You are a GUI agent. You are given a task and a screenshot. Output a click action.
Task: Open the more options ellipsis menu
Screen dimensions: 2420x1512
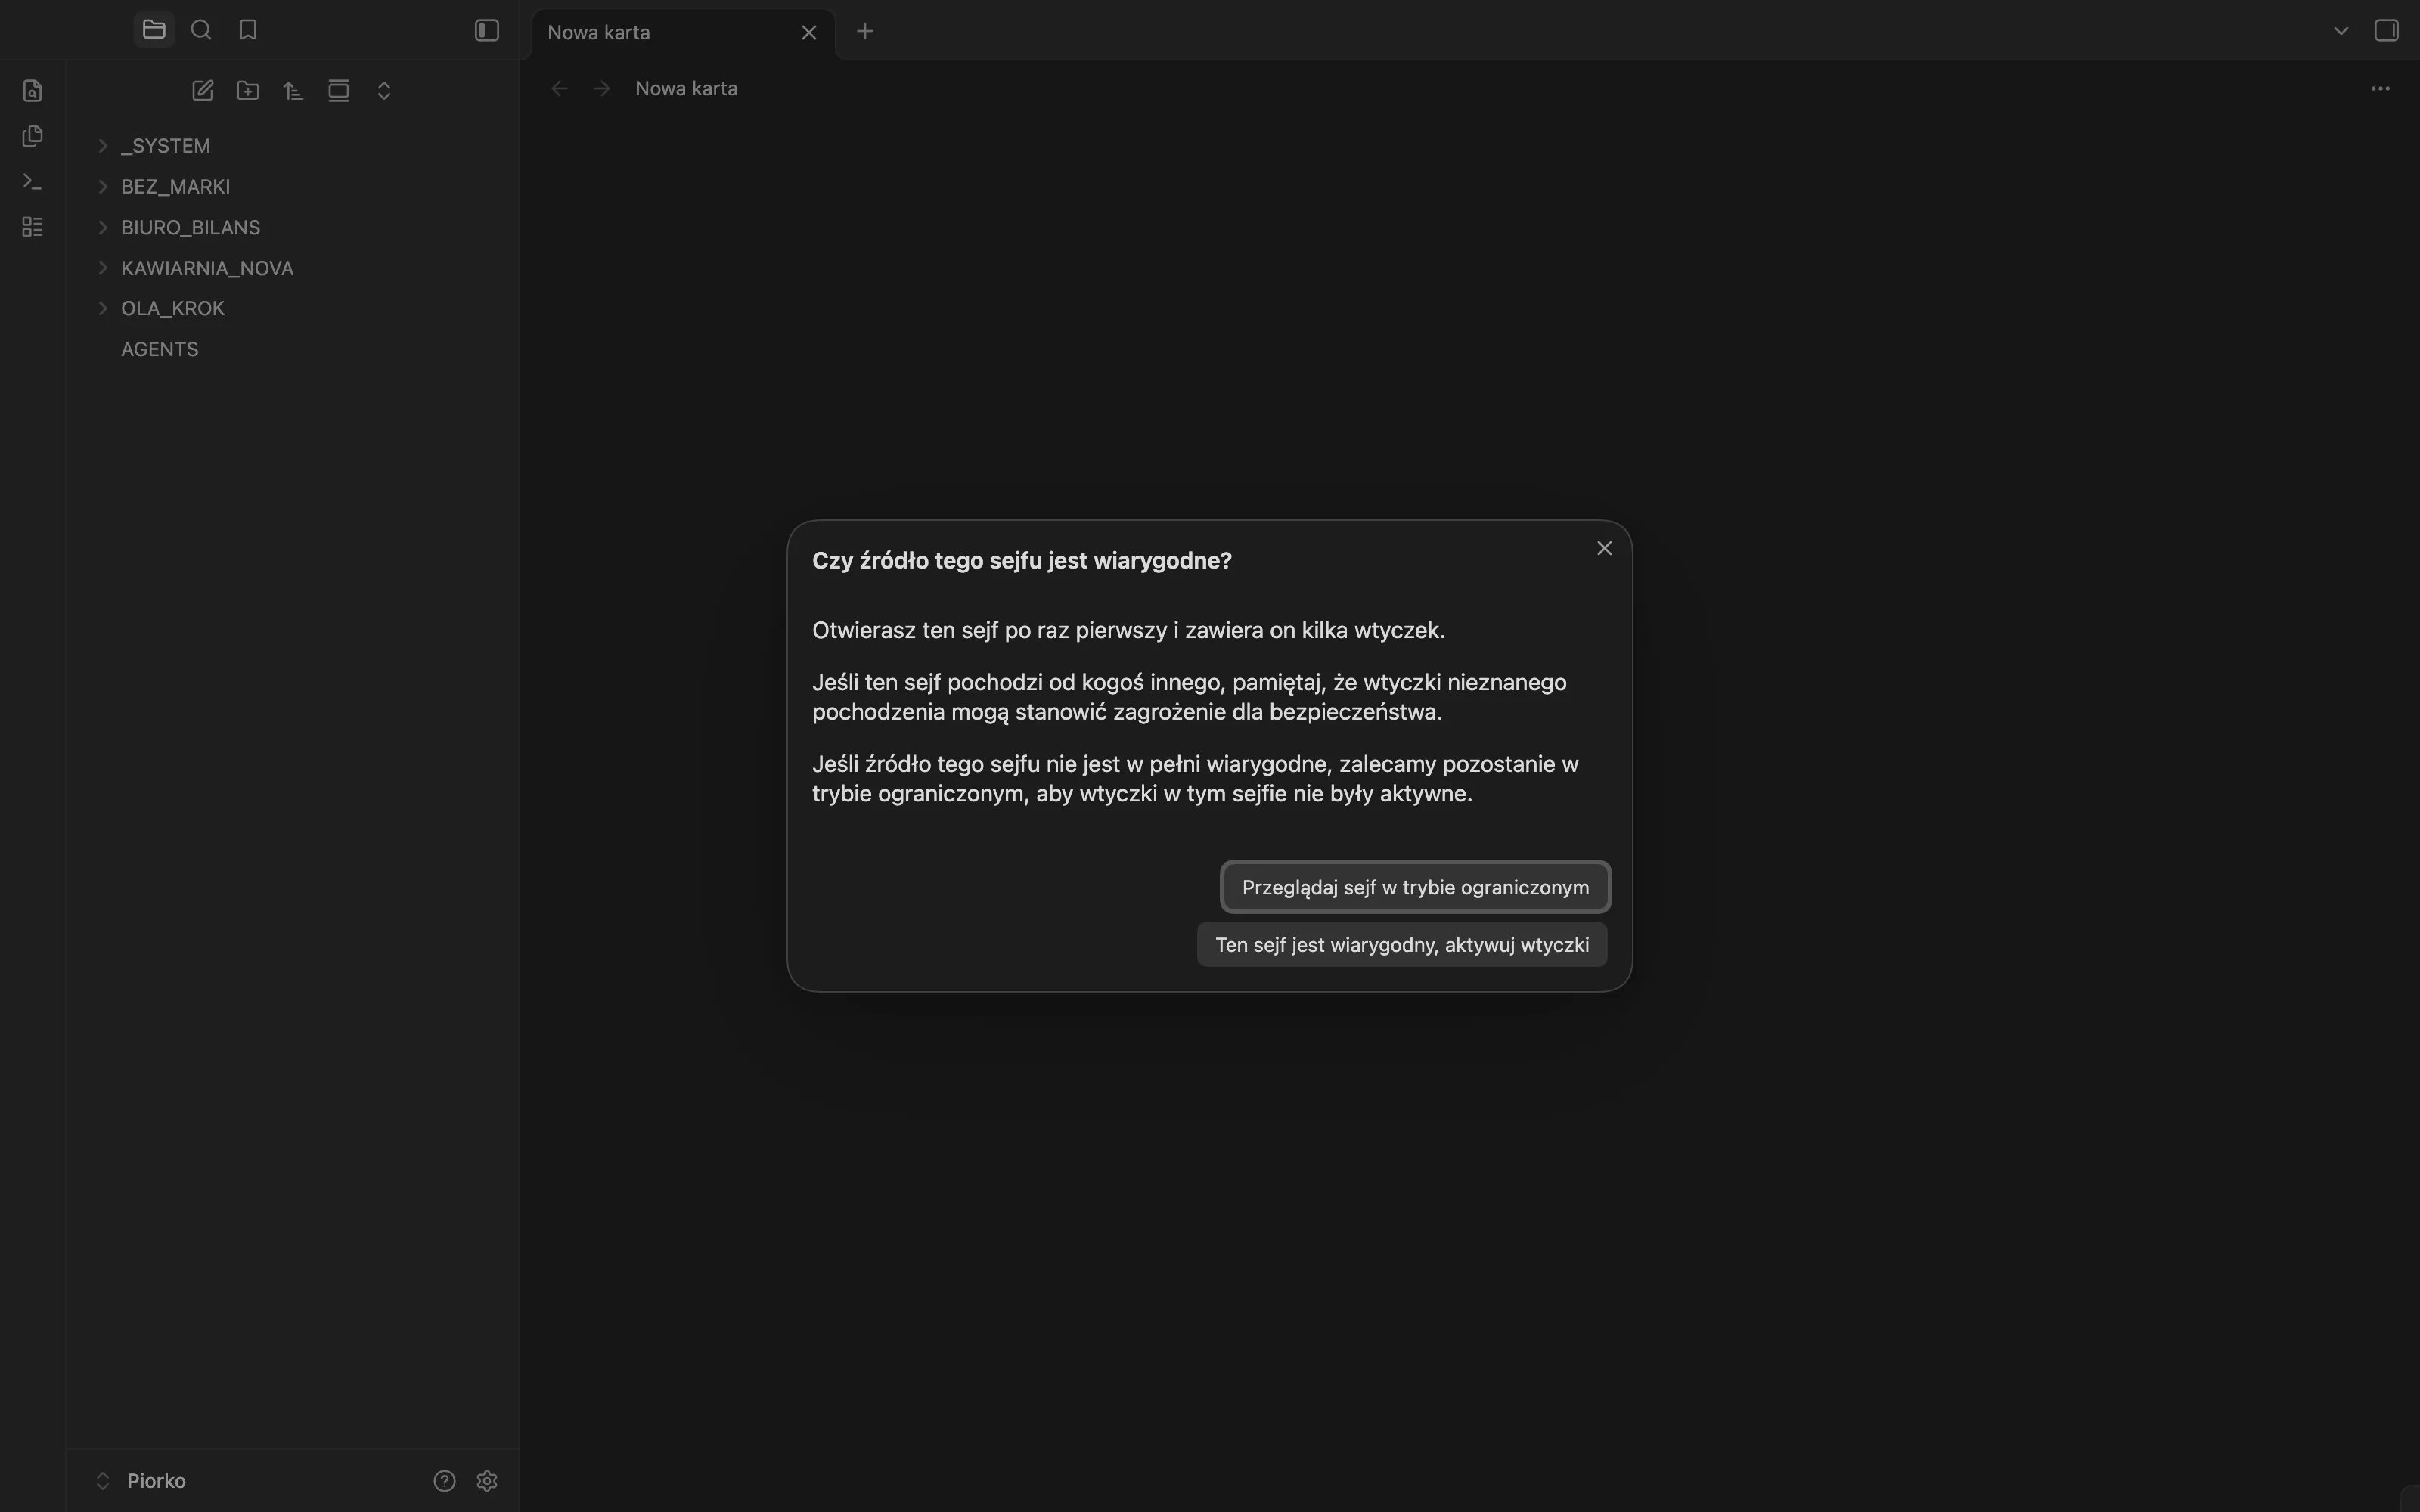2380,89
